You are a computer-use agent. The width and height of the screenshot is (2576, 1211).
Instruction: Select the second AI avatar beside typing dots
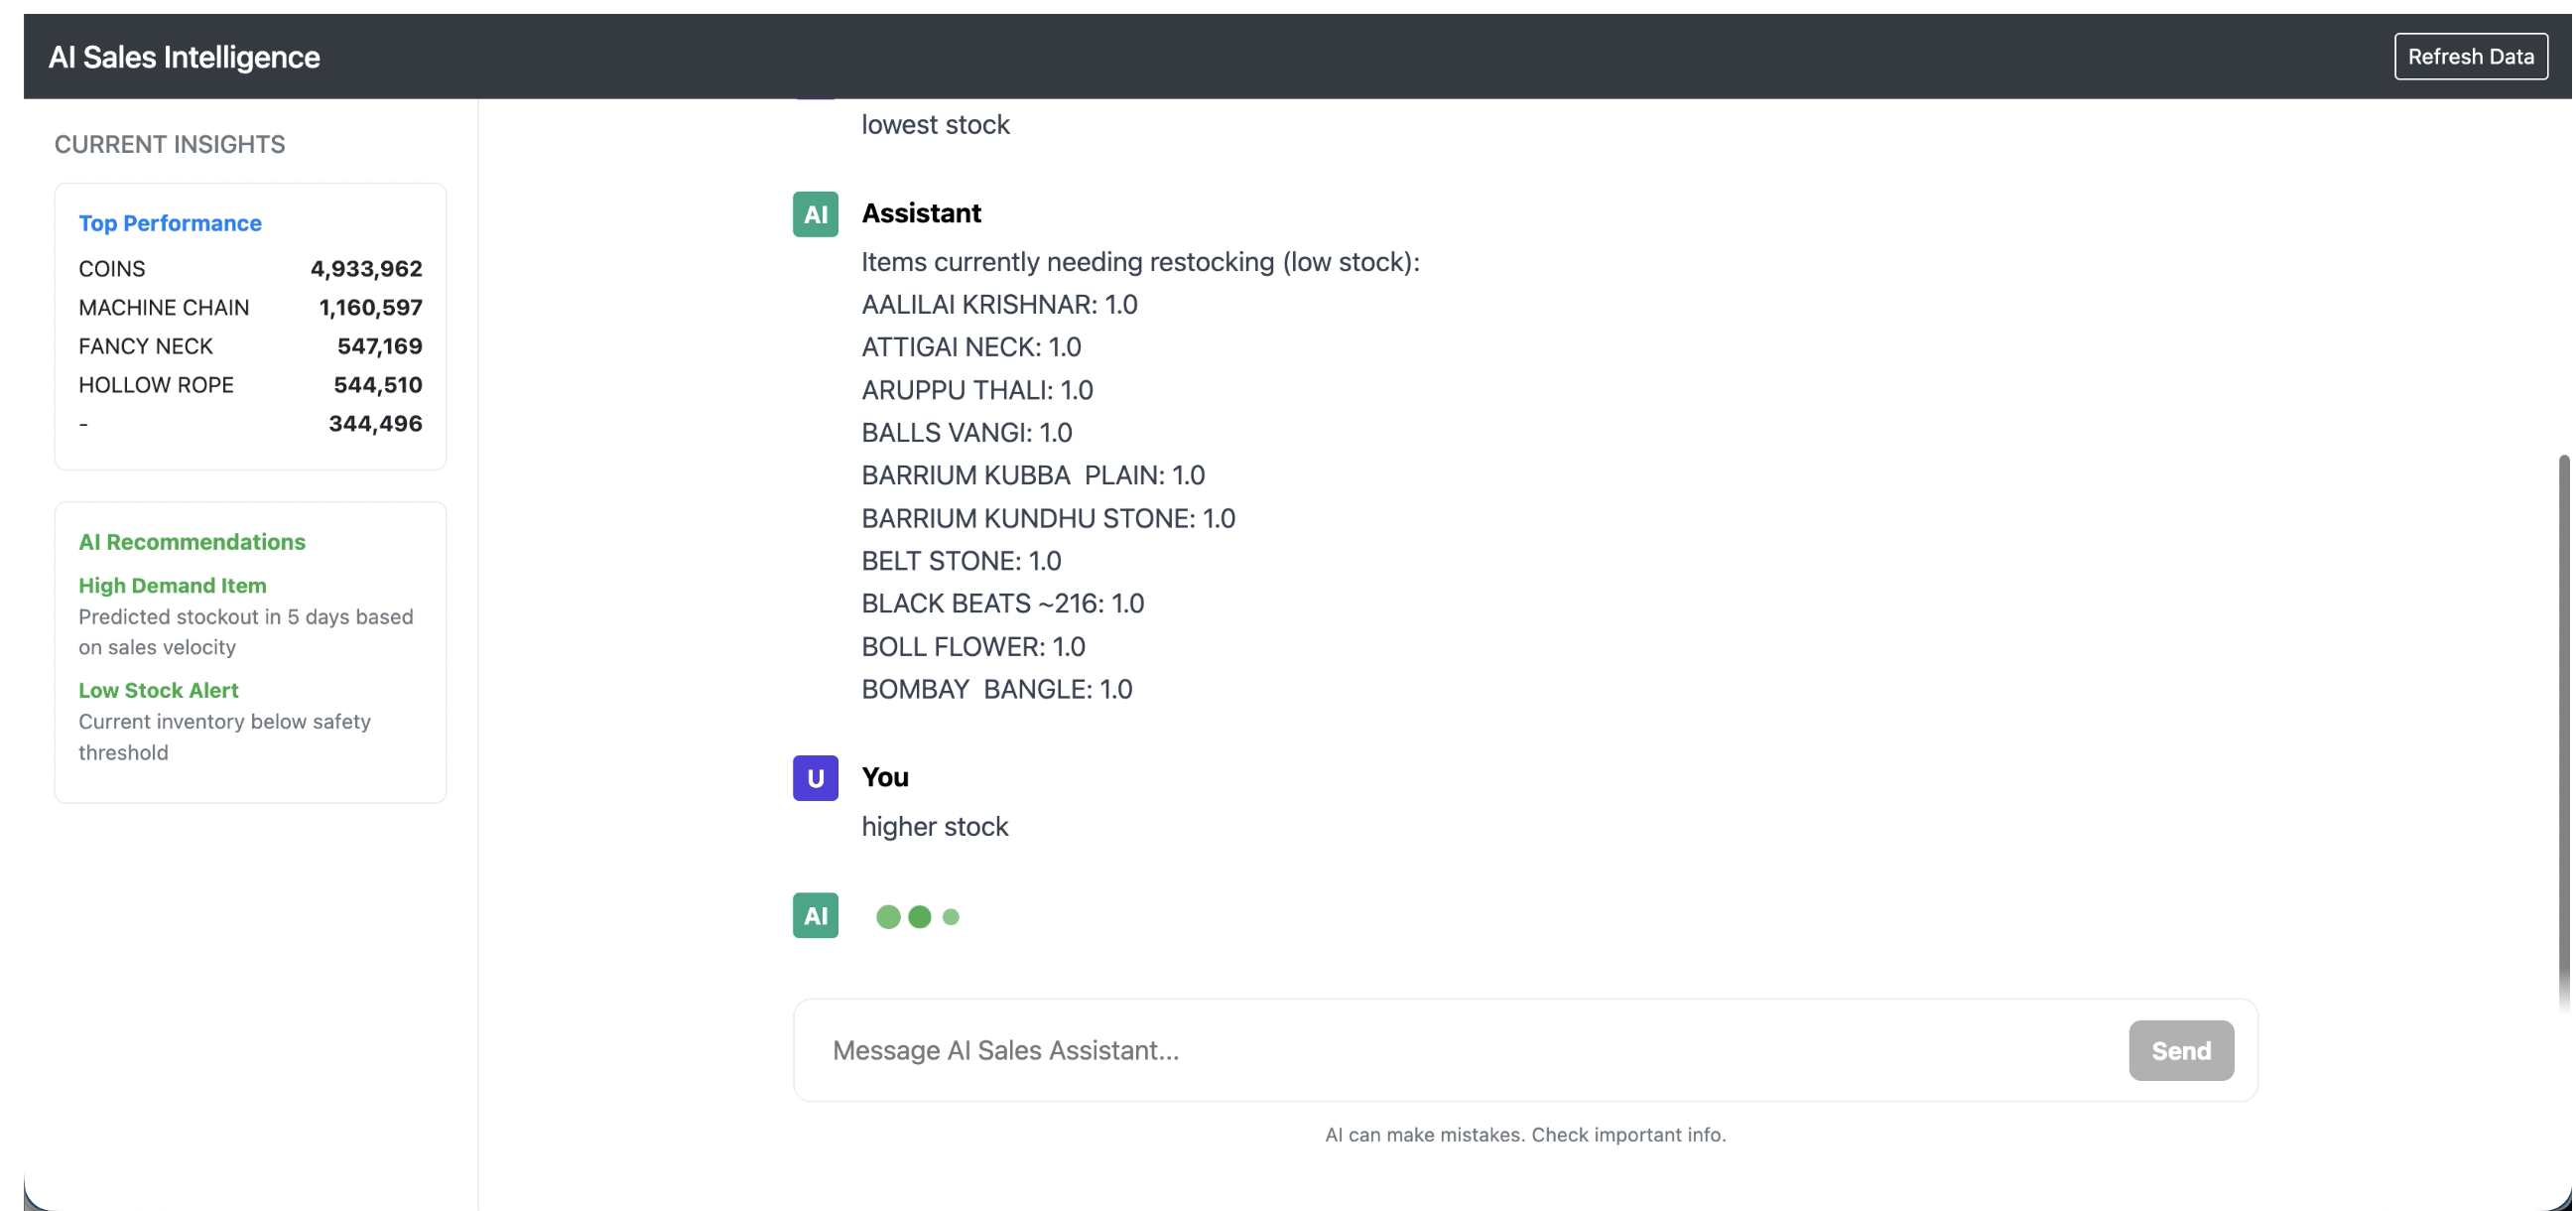[815, 915]
